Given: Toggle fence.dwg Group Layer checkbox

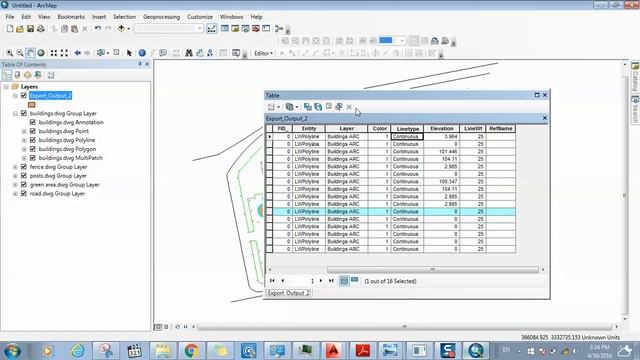Looking at the screenshot, I should (24, 167).
